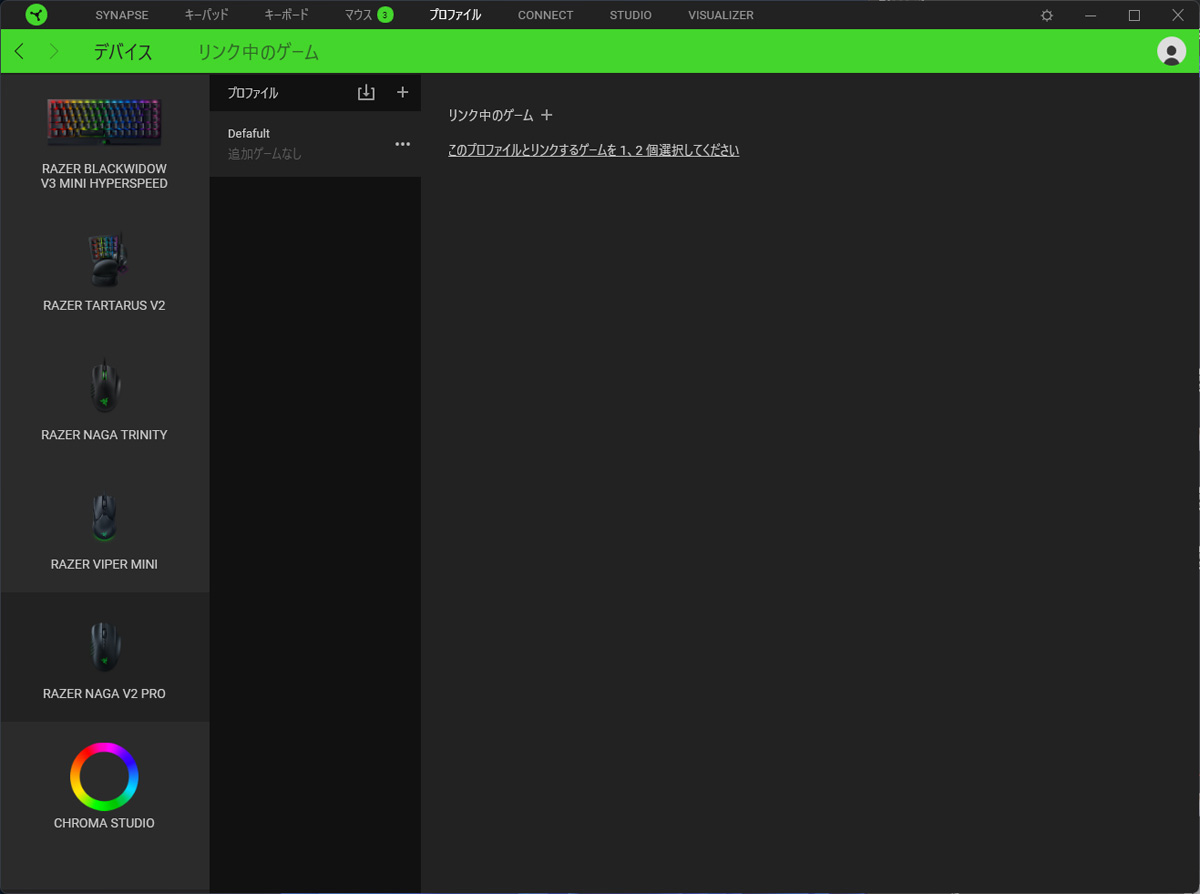Open the Default profile three-dot menu
This screenshot has width=1200, height=894.
[x=402, y=144]
